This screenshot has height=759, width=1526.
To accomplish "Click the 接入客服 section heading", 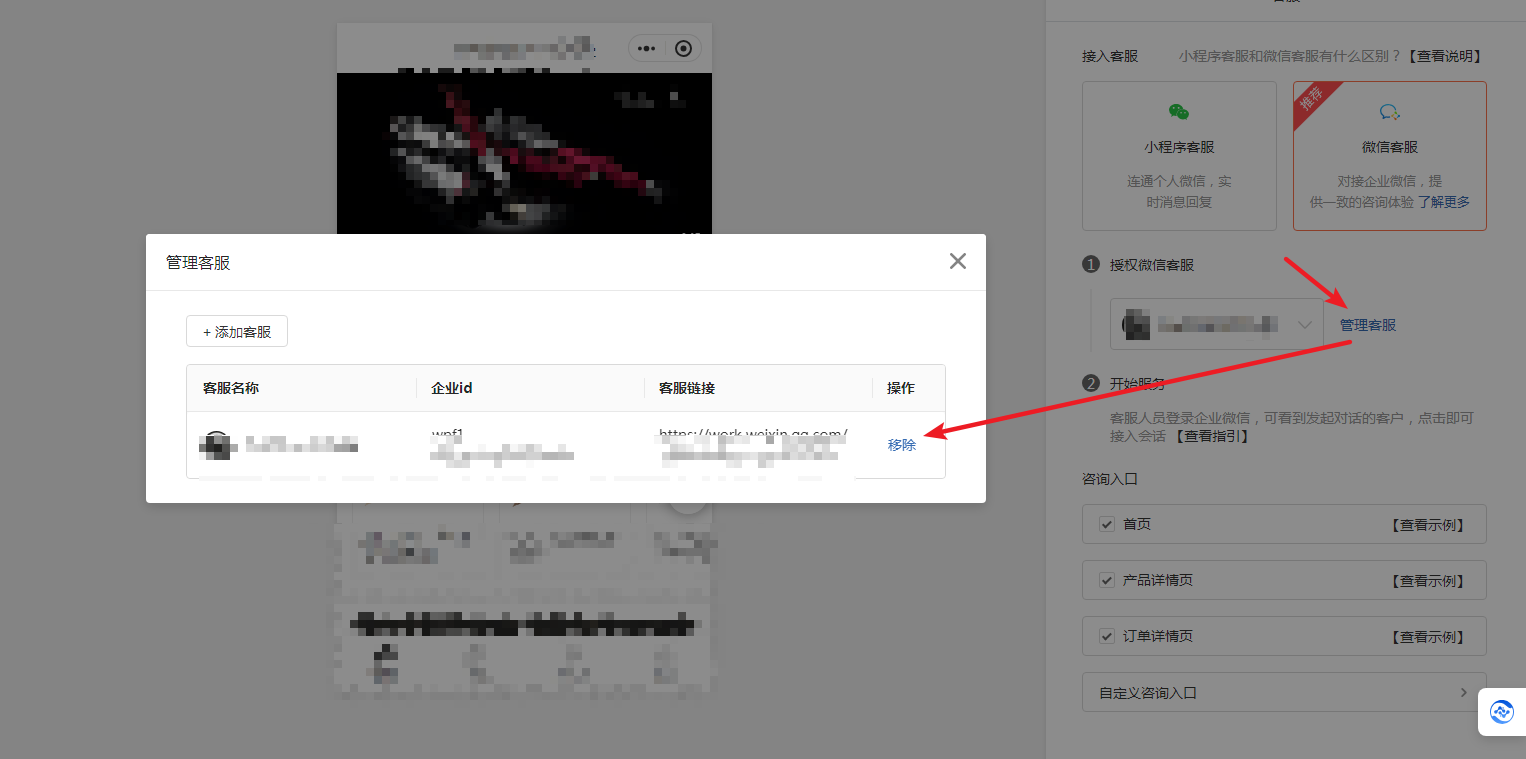I will tap(1110, 56).
